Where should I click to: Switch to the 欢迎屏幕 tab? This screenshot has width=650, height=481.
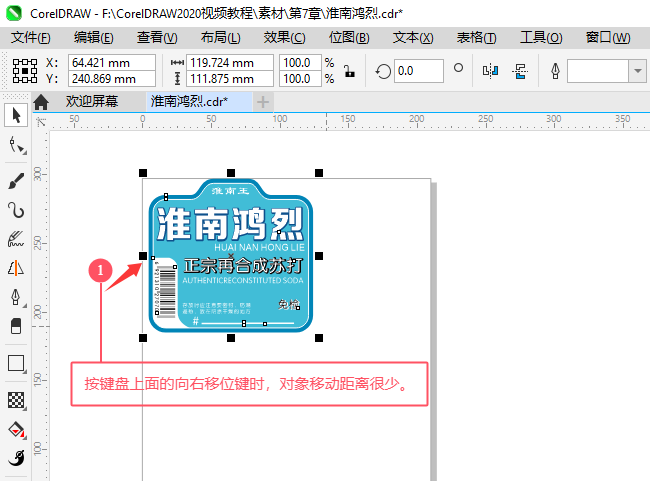point(92,102)
